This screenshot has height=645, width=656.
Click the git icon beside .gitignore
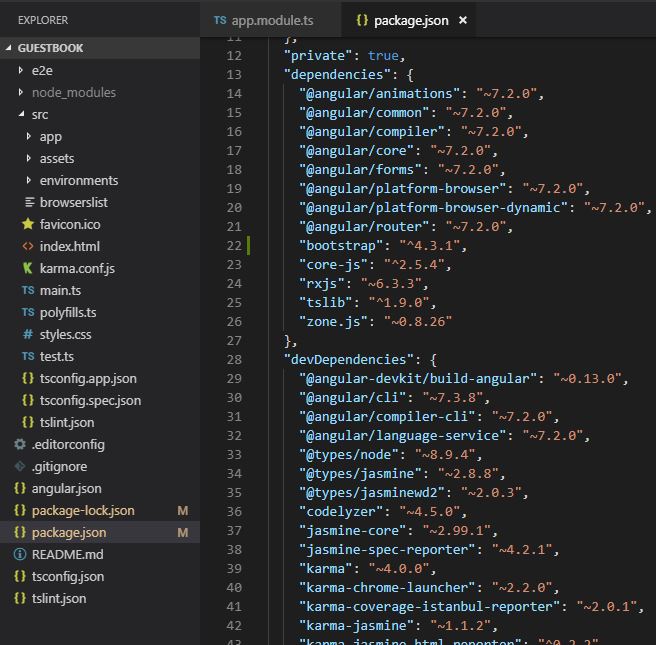tap(20, 466)
